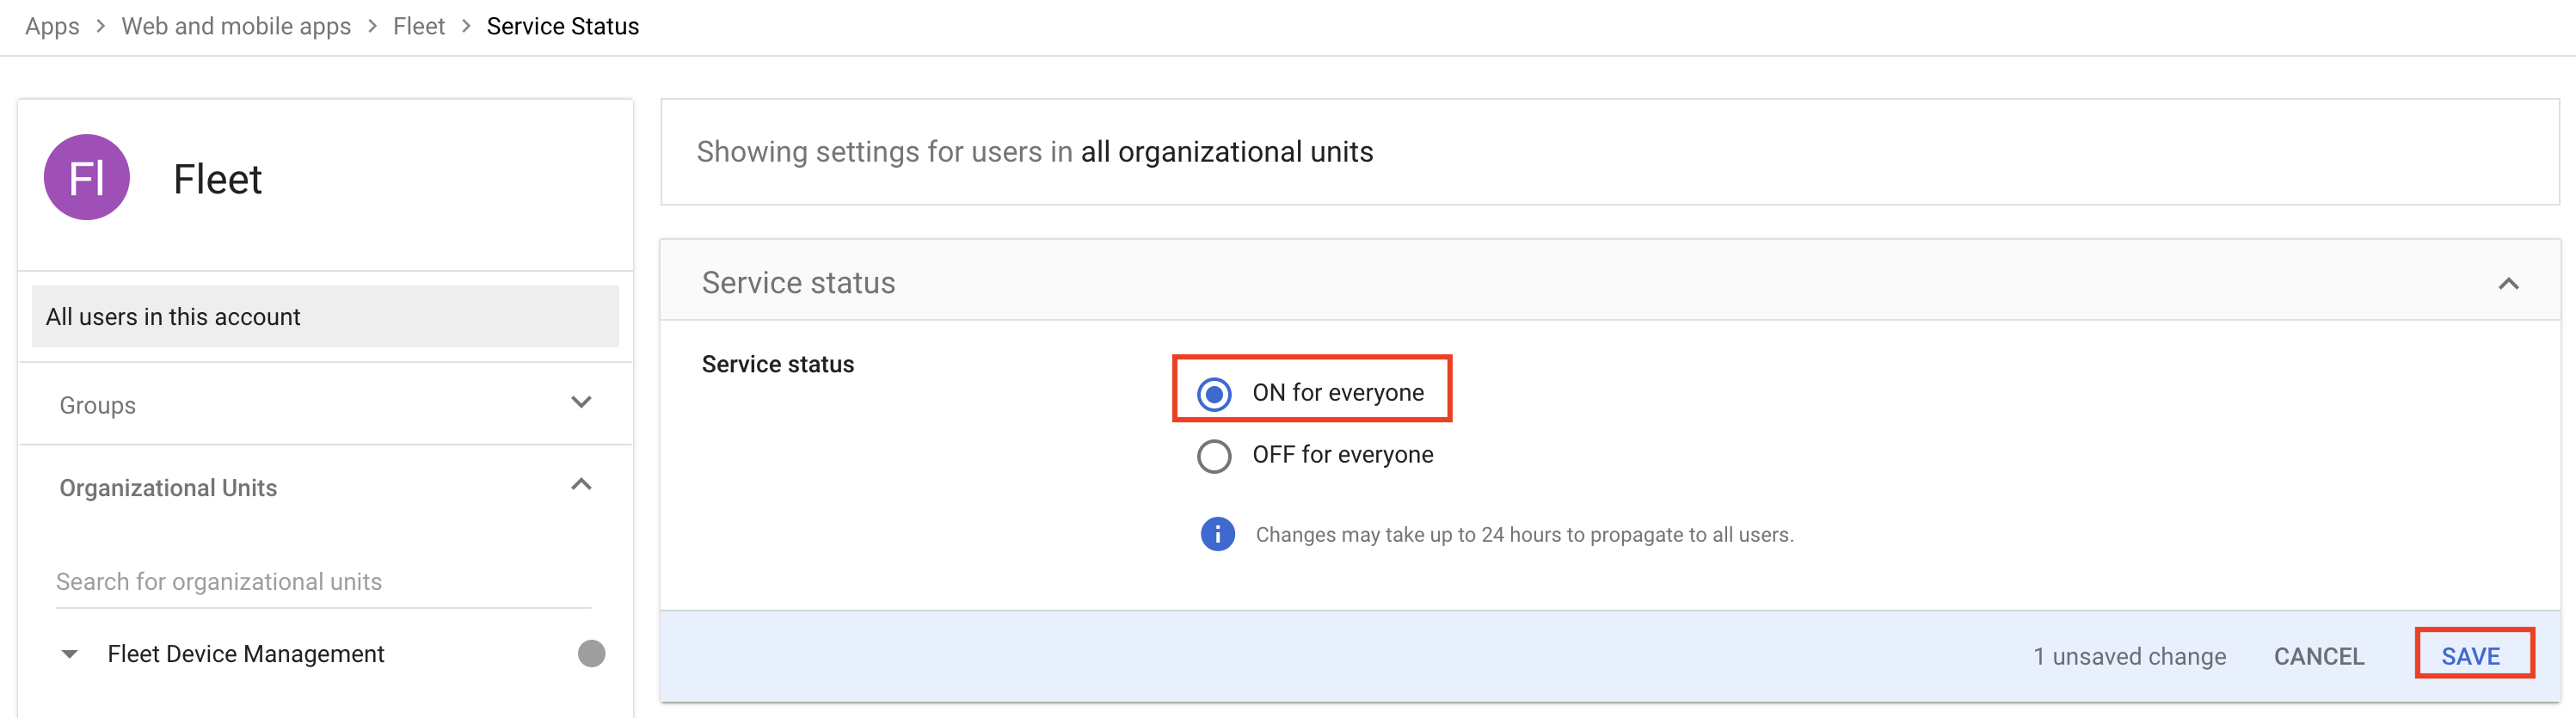Expand the Groups section
Viewport: 2576px width, 718px height.
point(580,402)
